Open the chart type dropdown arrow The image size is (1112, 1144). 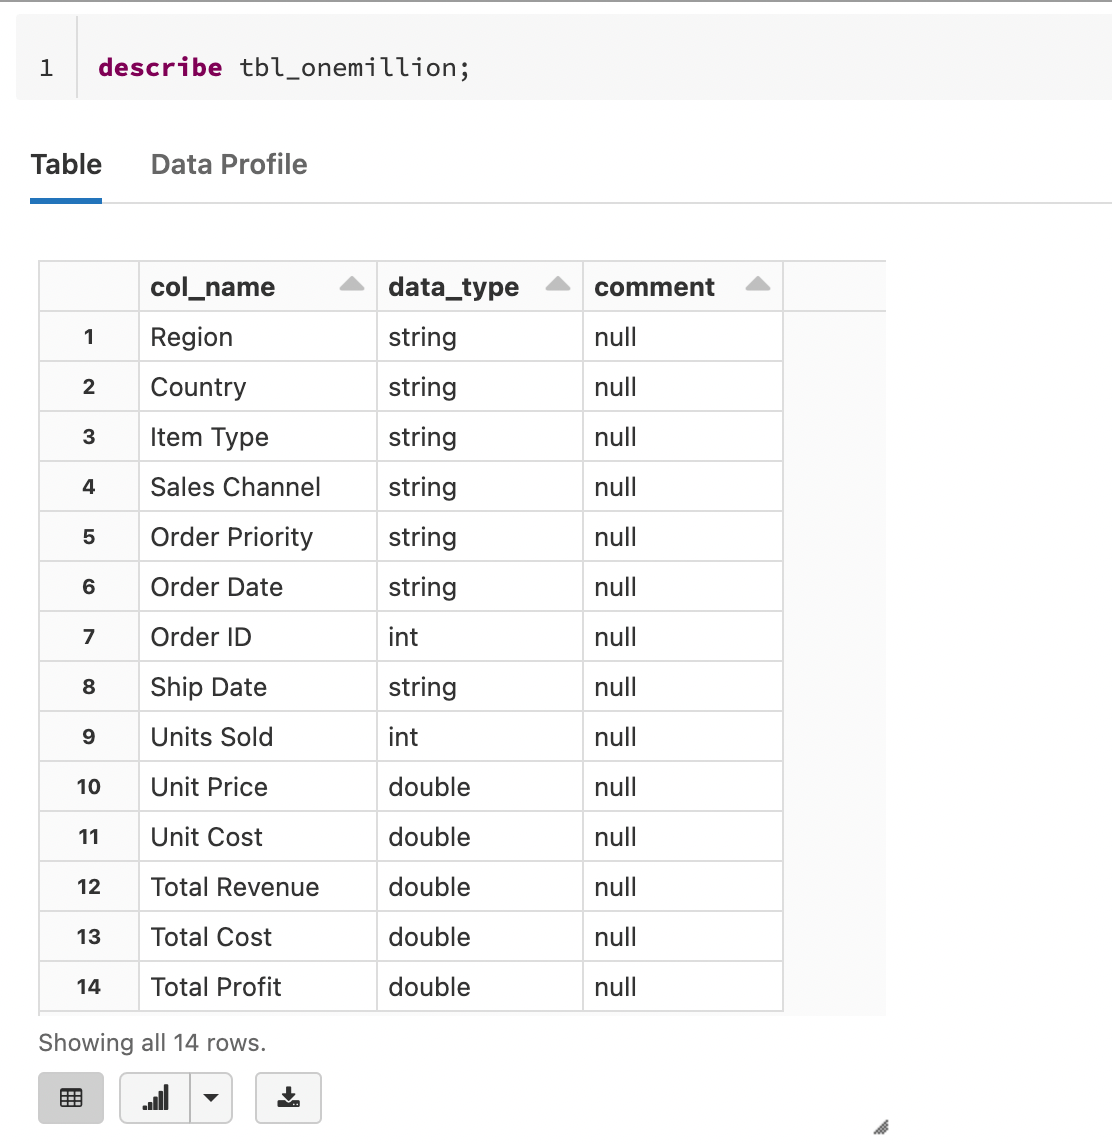pyautogui.click(x=211, y=1097)
